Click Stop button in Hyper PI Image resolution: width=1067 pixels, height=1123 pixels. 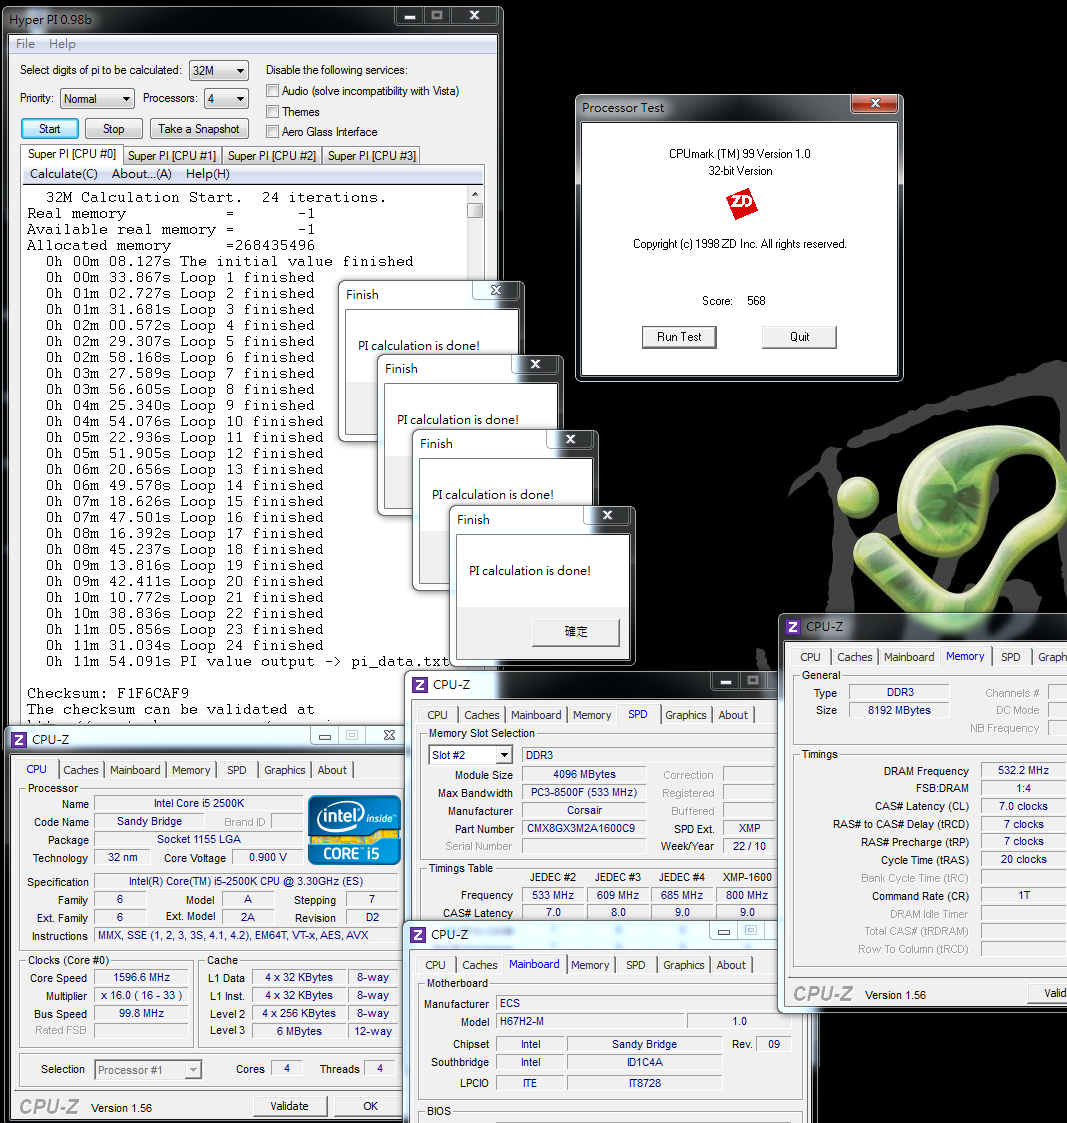113,129
